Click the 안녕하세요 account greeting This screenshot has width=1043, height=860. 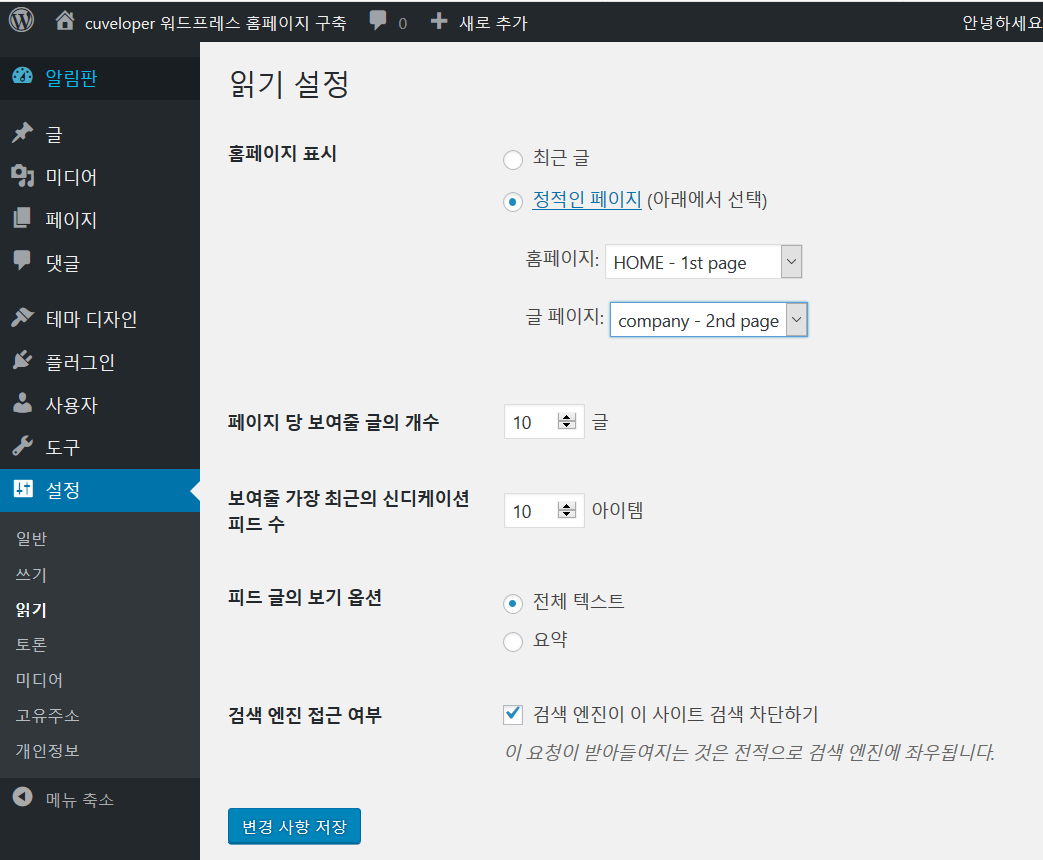(1002, 23)
